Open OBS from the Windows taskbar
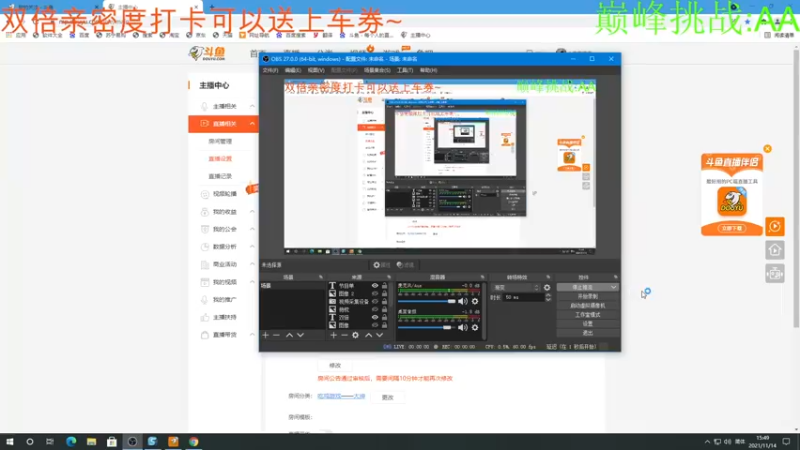 click(x=132, y=441)
